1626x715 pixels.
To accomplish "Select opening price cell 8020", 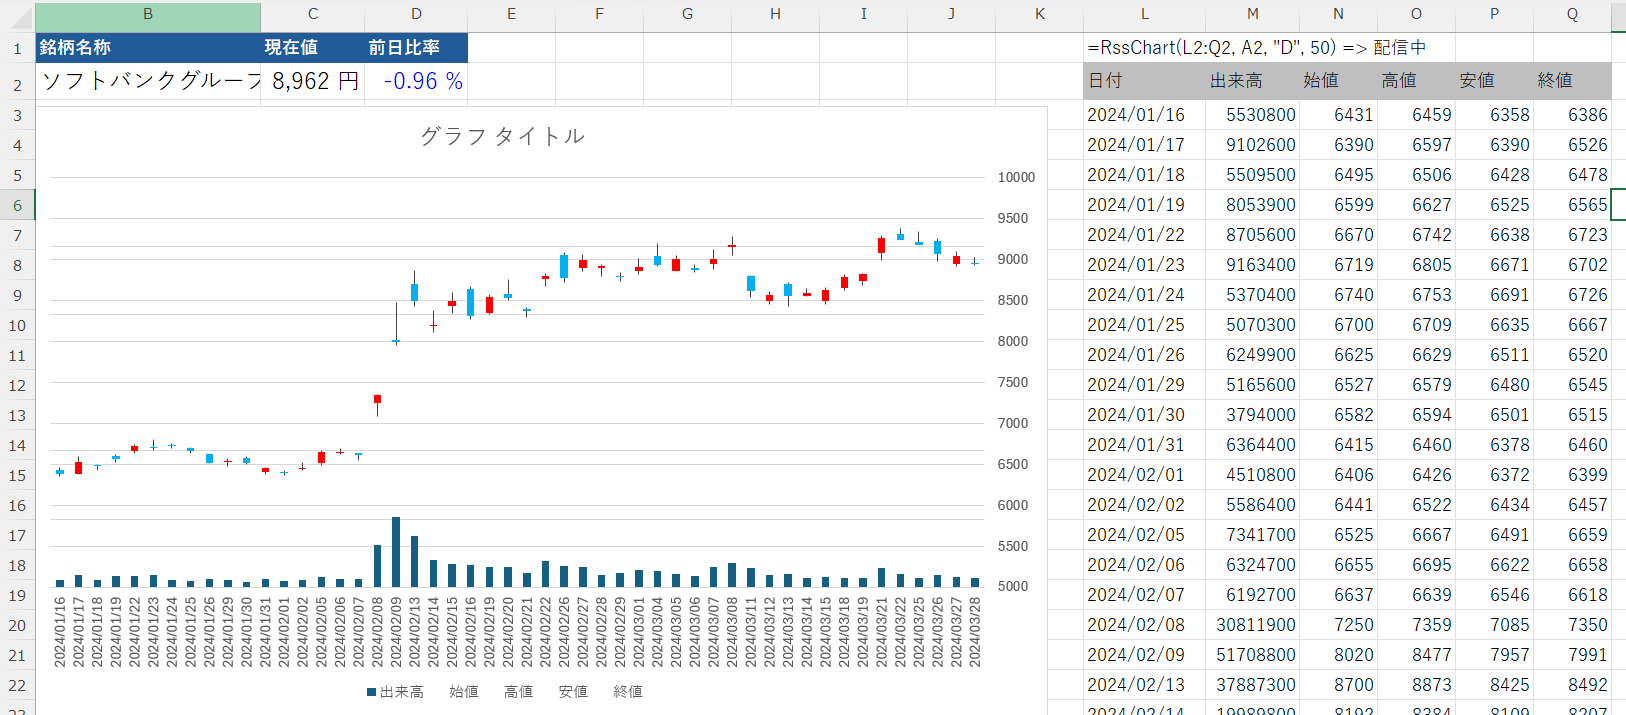I will (x=1338, y=655).
